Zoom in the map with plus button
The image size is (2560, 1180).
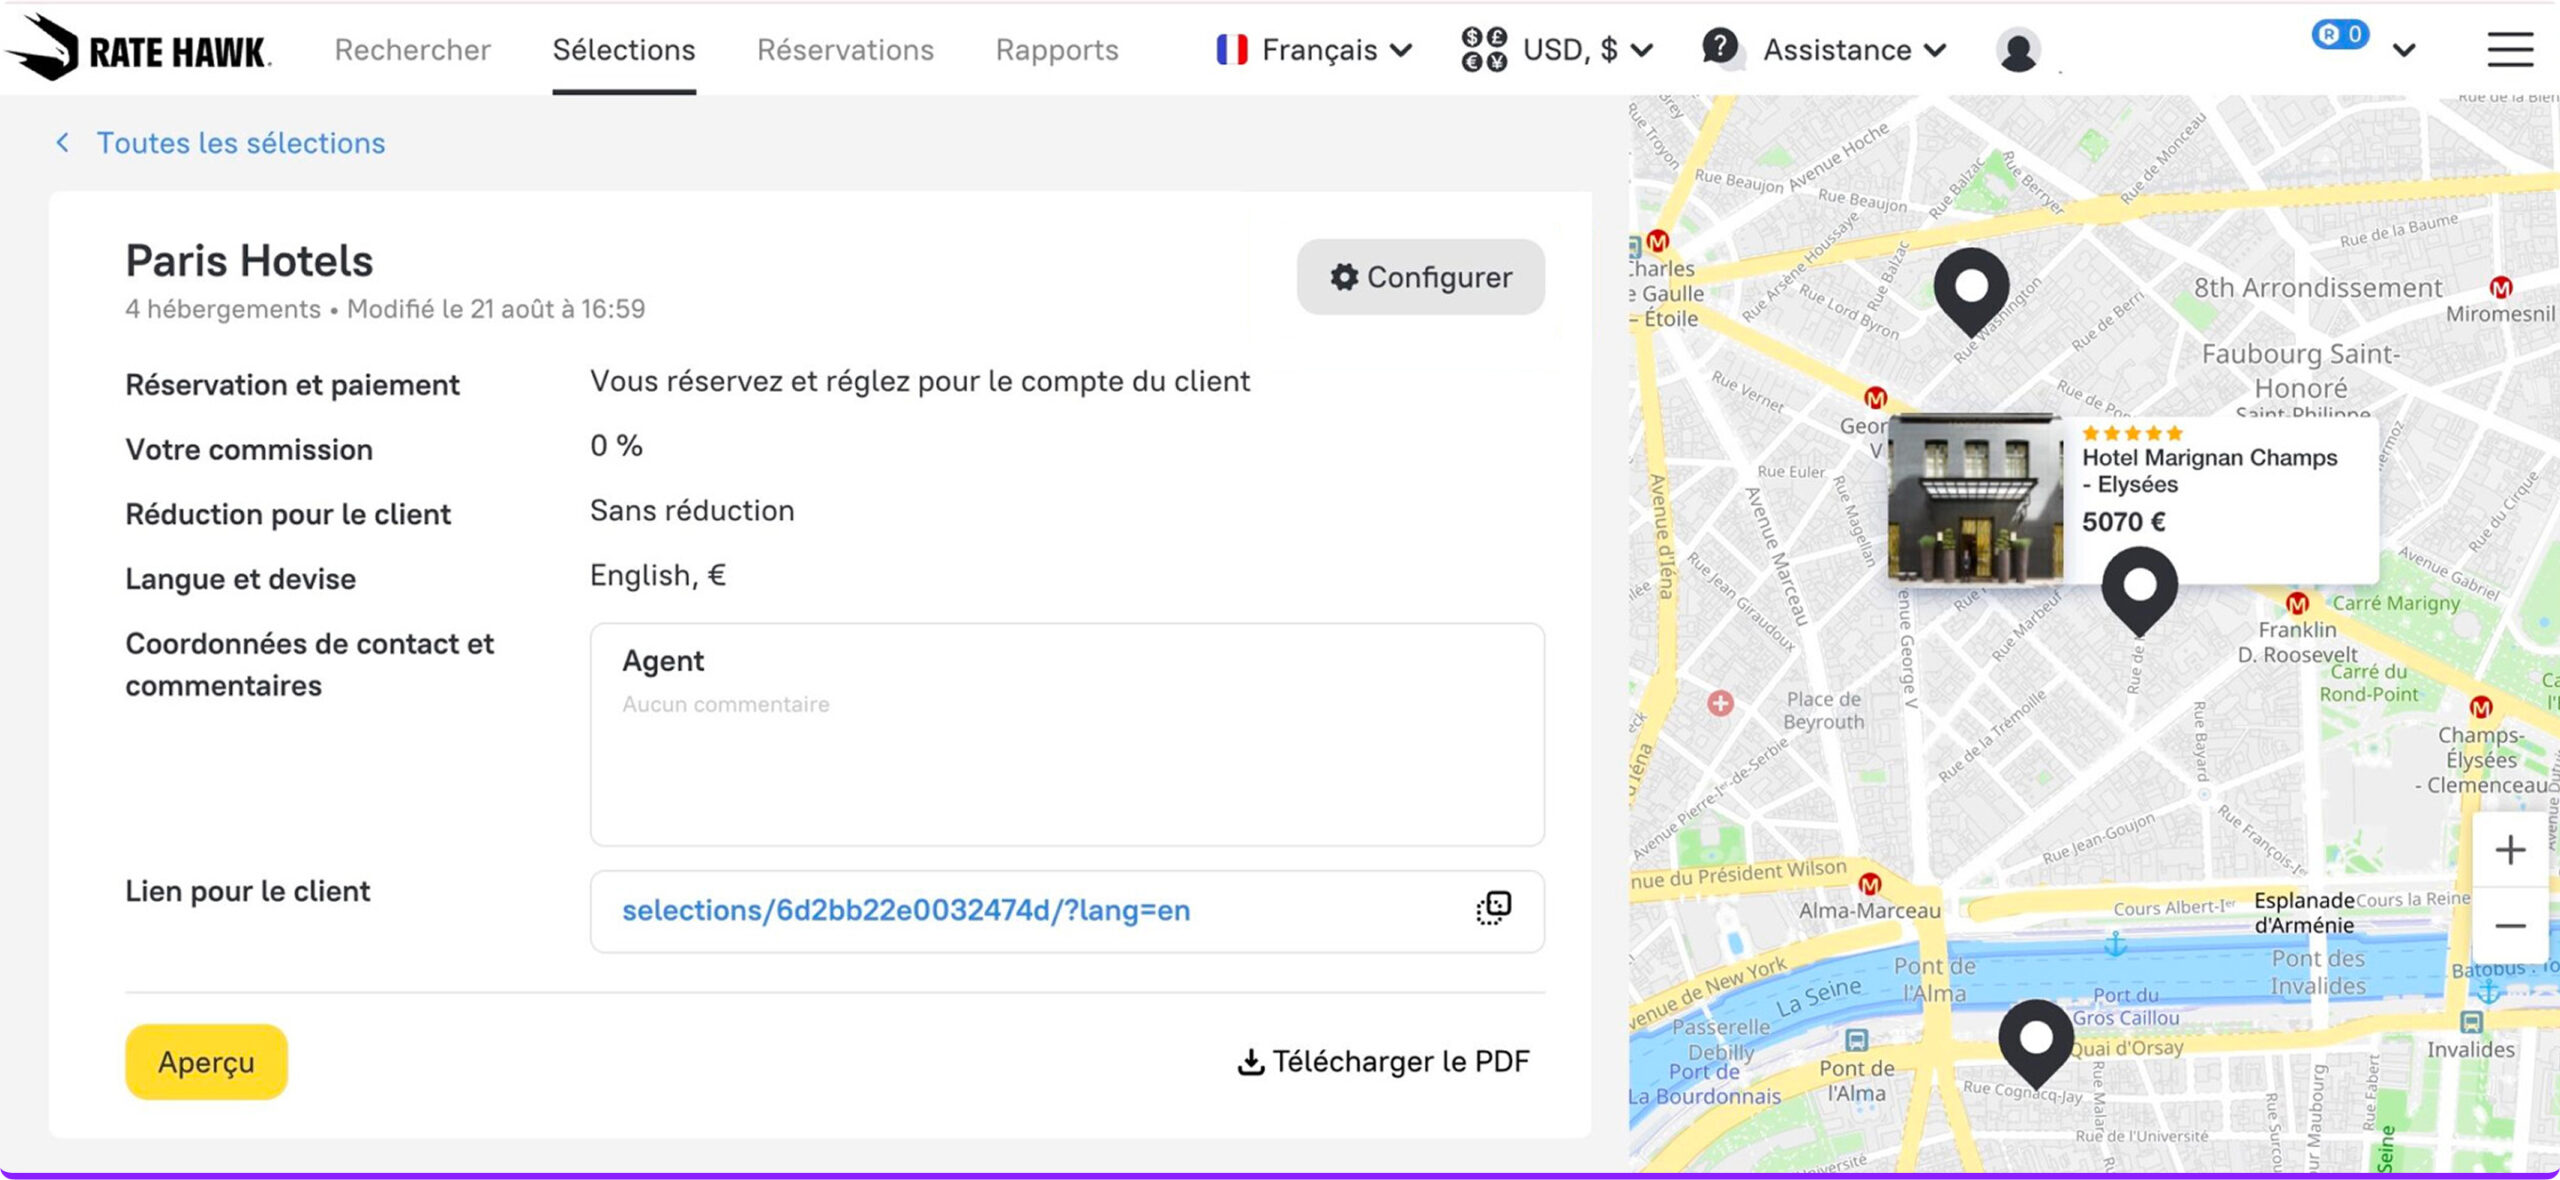[x=2510, y=850]
